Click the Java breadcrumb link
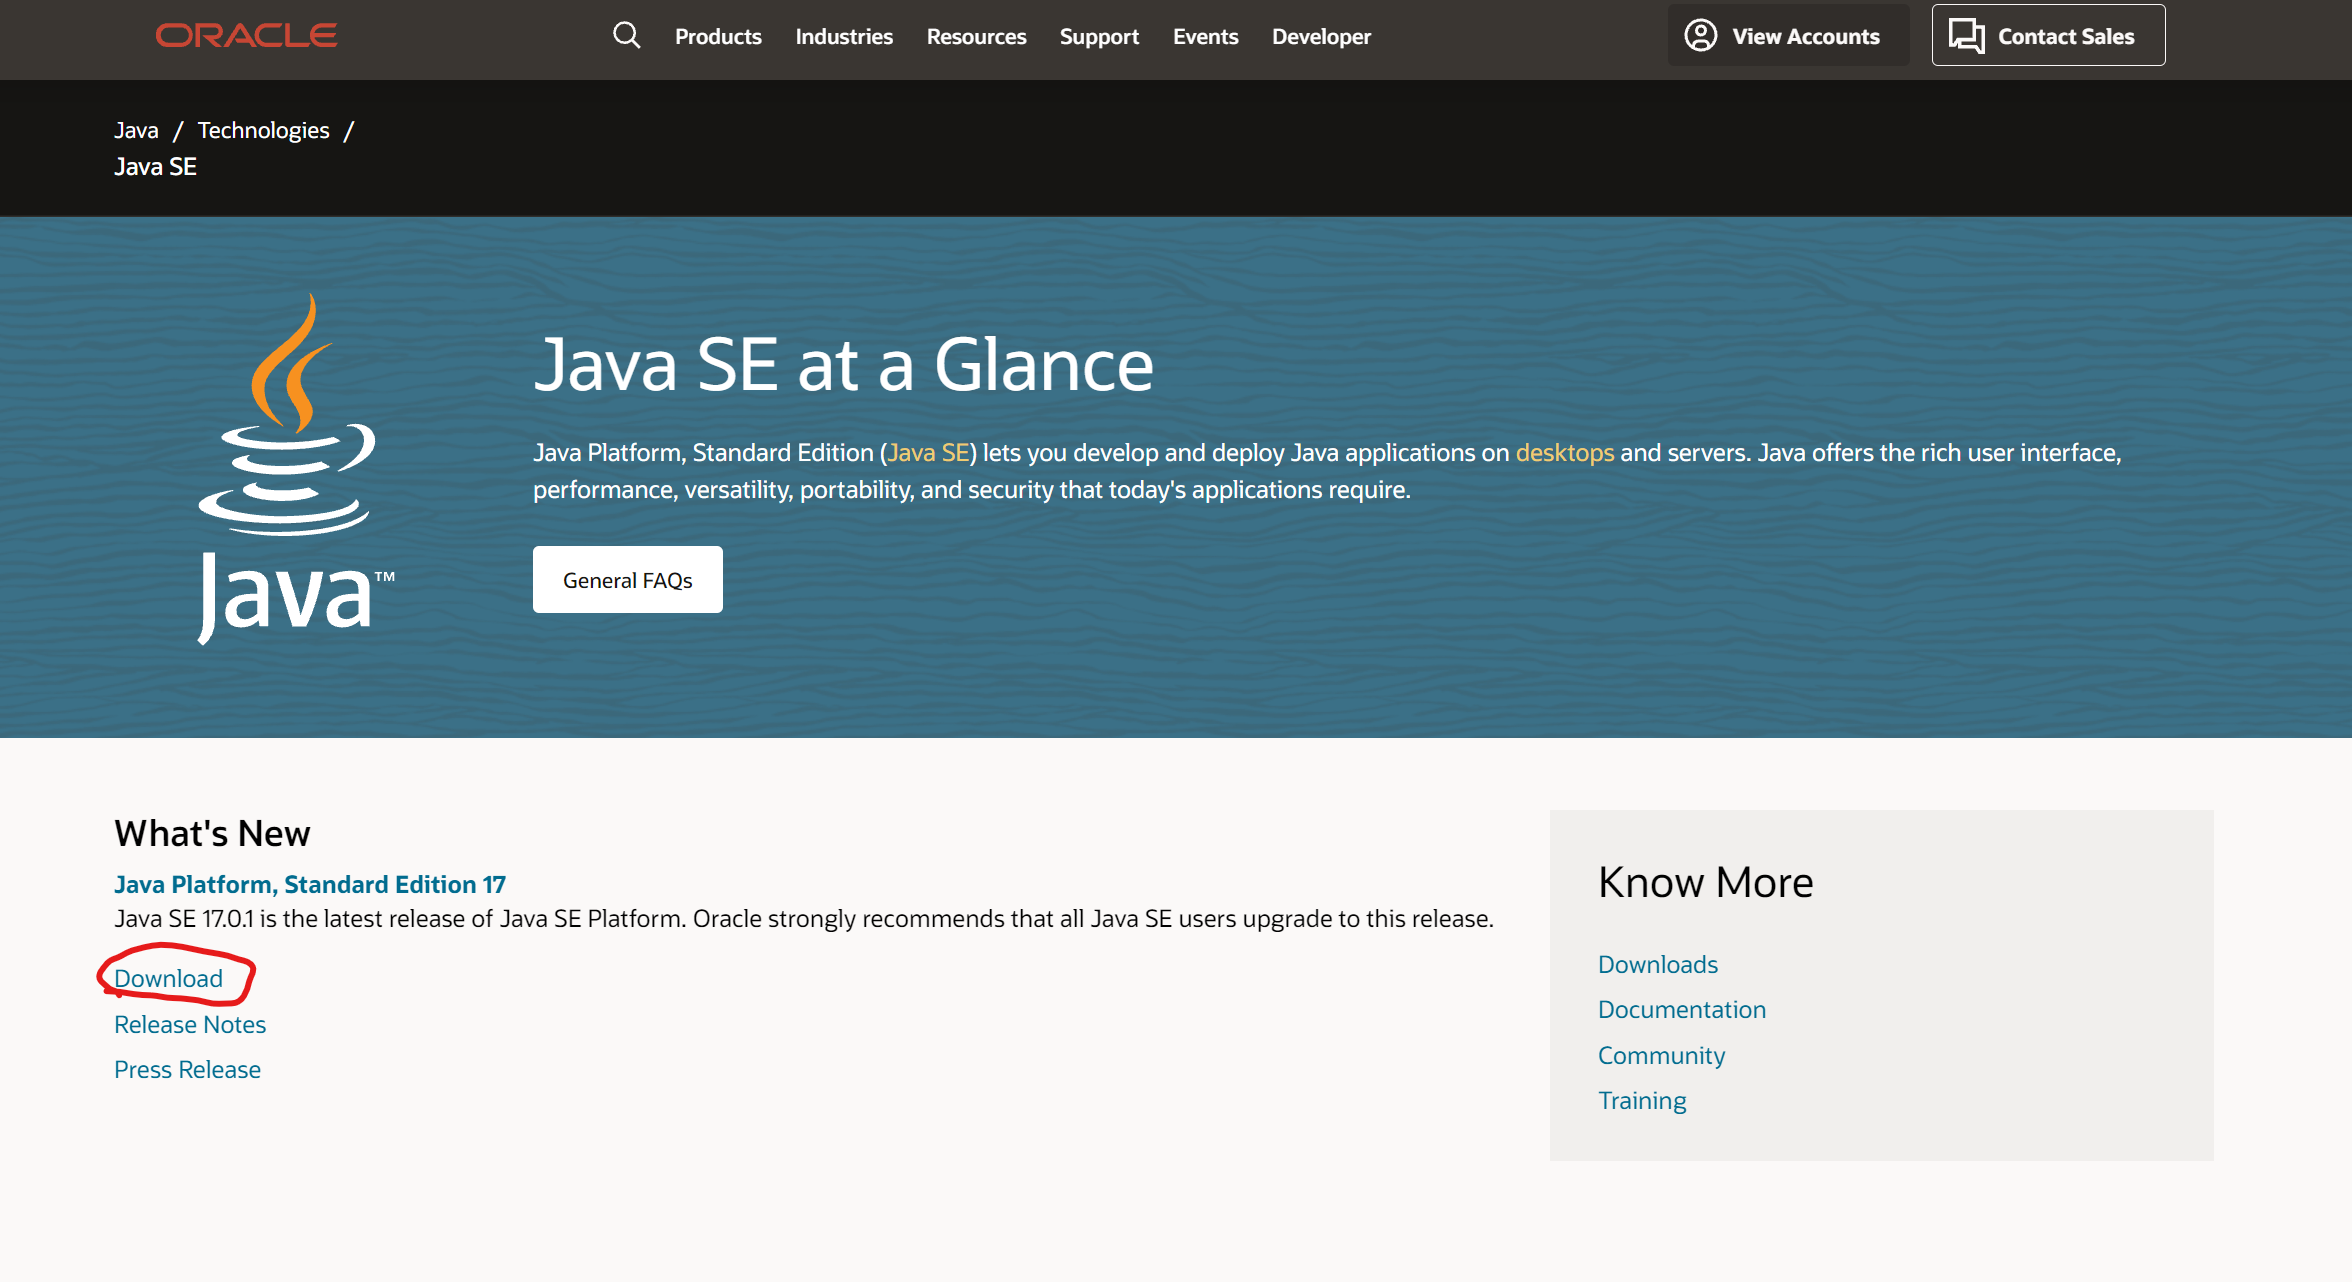The width and height of the screenshot is (2352, 1282). [136, 130]
